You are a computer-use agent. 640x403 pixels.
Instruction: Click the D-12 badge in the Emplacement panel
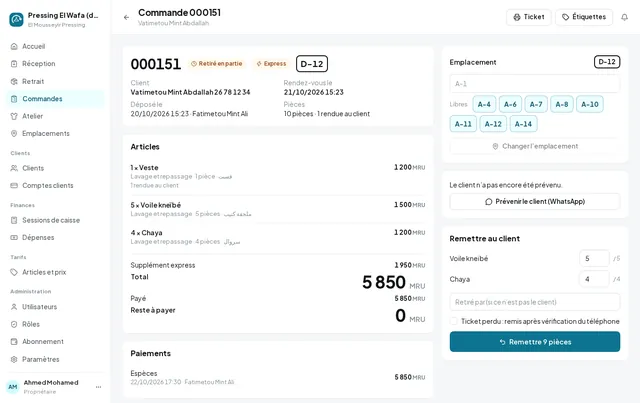607,62
